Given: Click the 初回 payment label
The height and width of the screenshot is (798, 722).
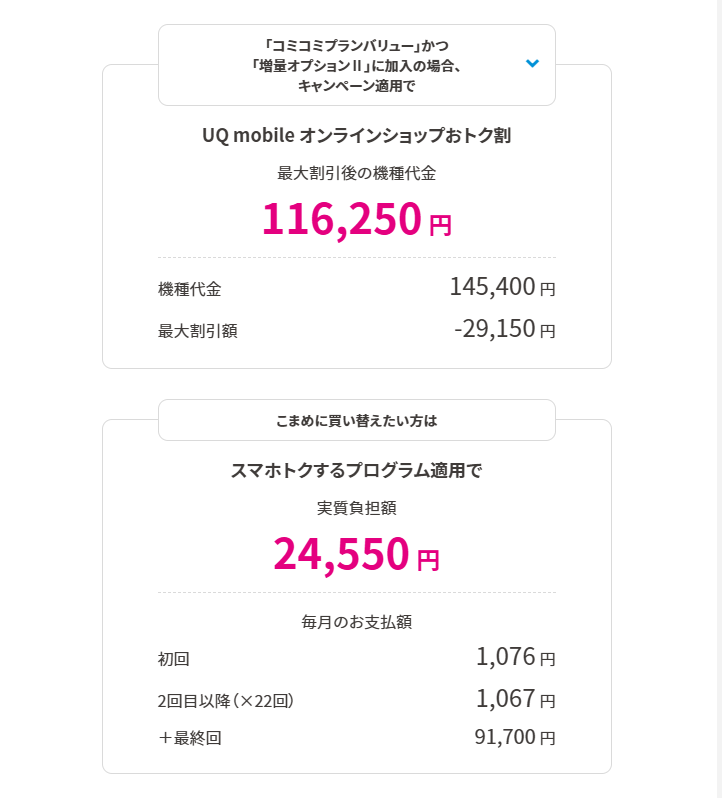Looking at the screenshot, I should [x=174, y=659].
